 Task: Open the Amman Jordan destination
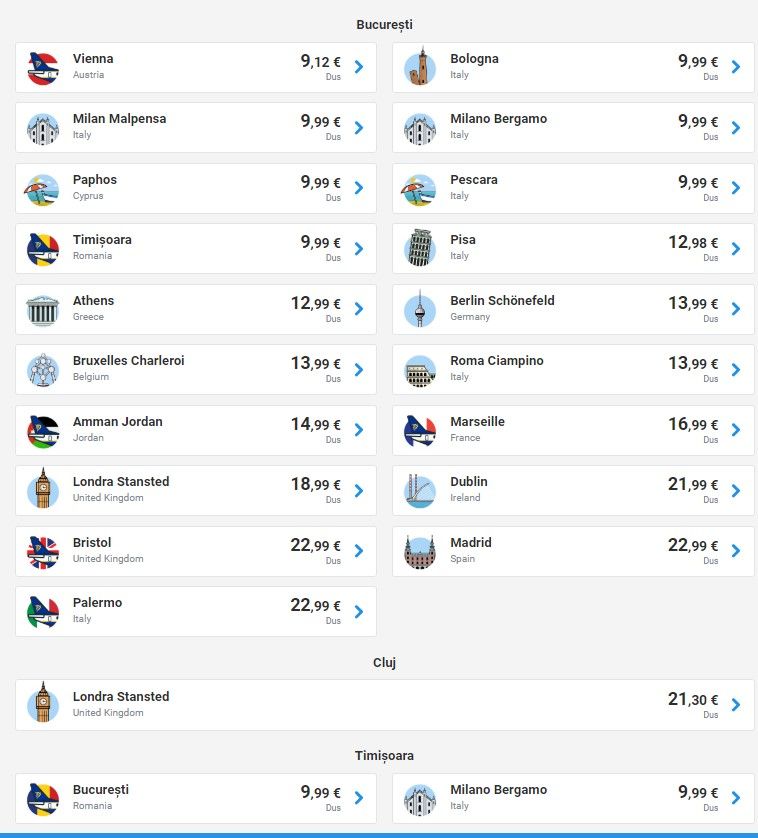(196, 430)
